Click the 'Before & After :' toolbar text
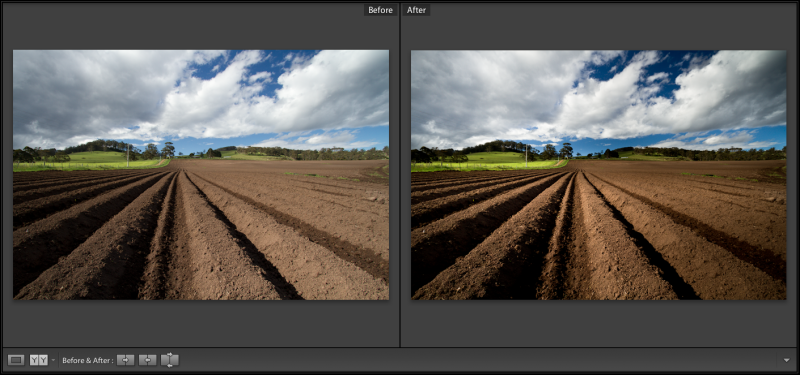800x375 pixels. pos(88,360)
